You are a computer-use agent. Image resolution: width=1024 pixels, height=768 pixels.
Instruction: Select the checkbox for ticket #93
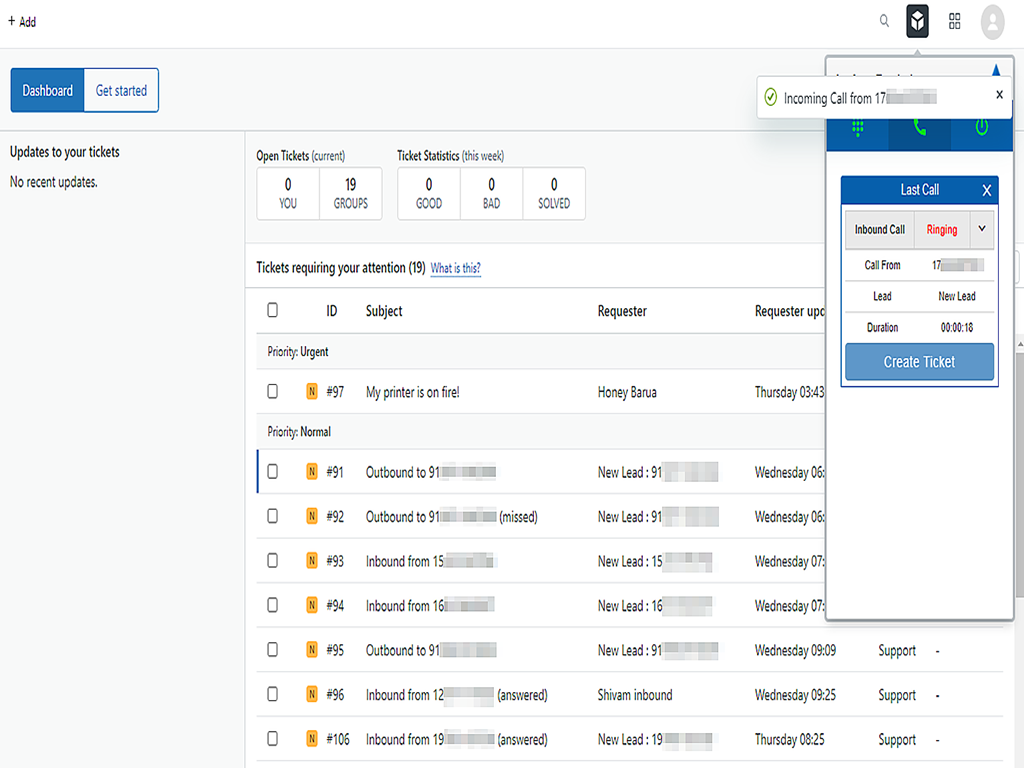click(x=273, y=561)
